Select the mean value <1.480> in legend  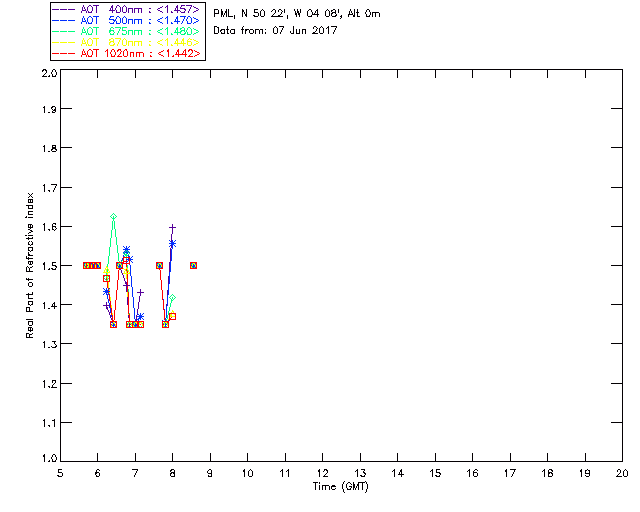(178, 31)
